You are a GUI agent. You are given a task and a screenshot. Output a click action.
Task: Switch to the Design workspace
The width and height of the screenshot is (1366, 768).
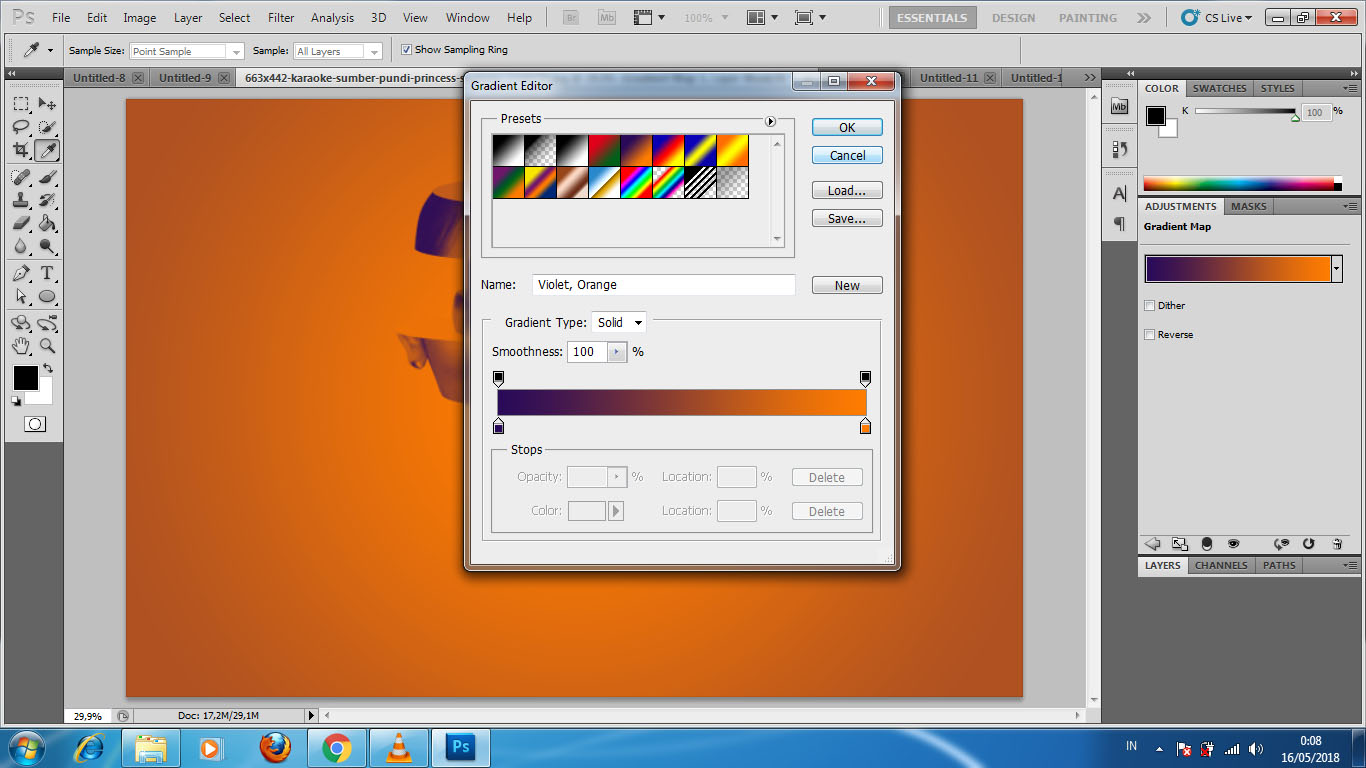1013,18
